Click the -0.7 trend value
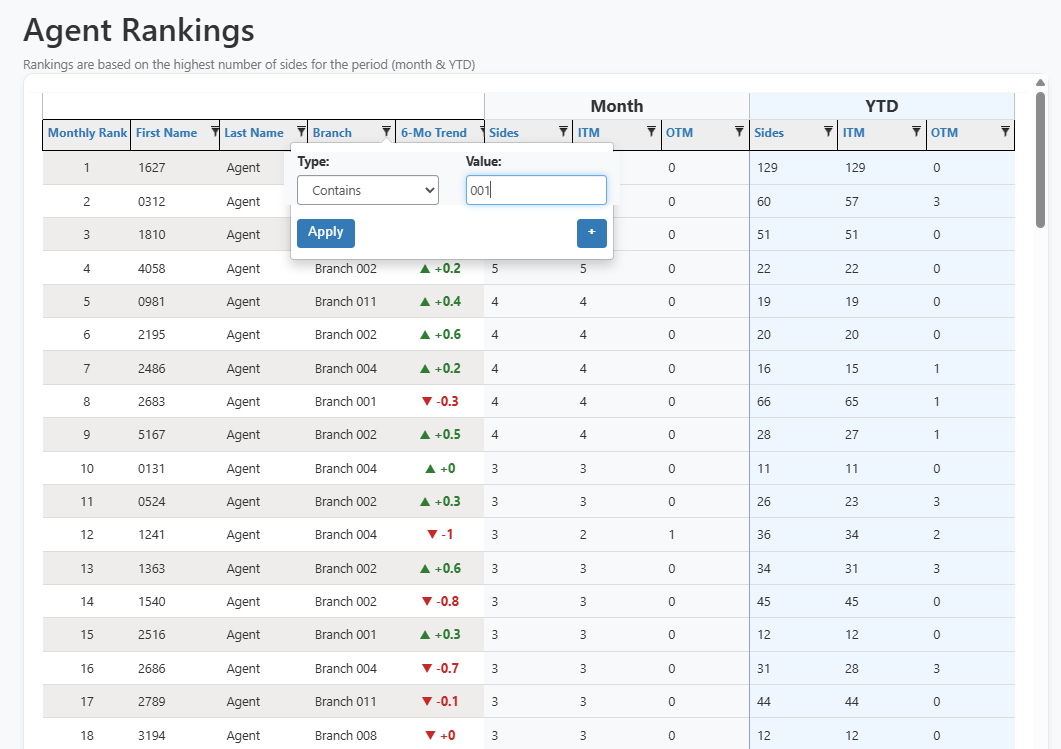This screenshot has width=1061, height=749. (441, 669)
